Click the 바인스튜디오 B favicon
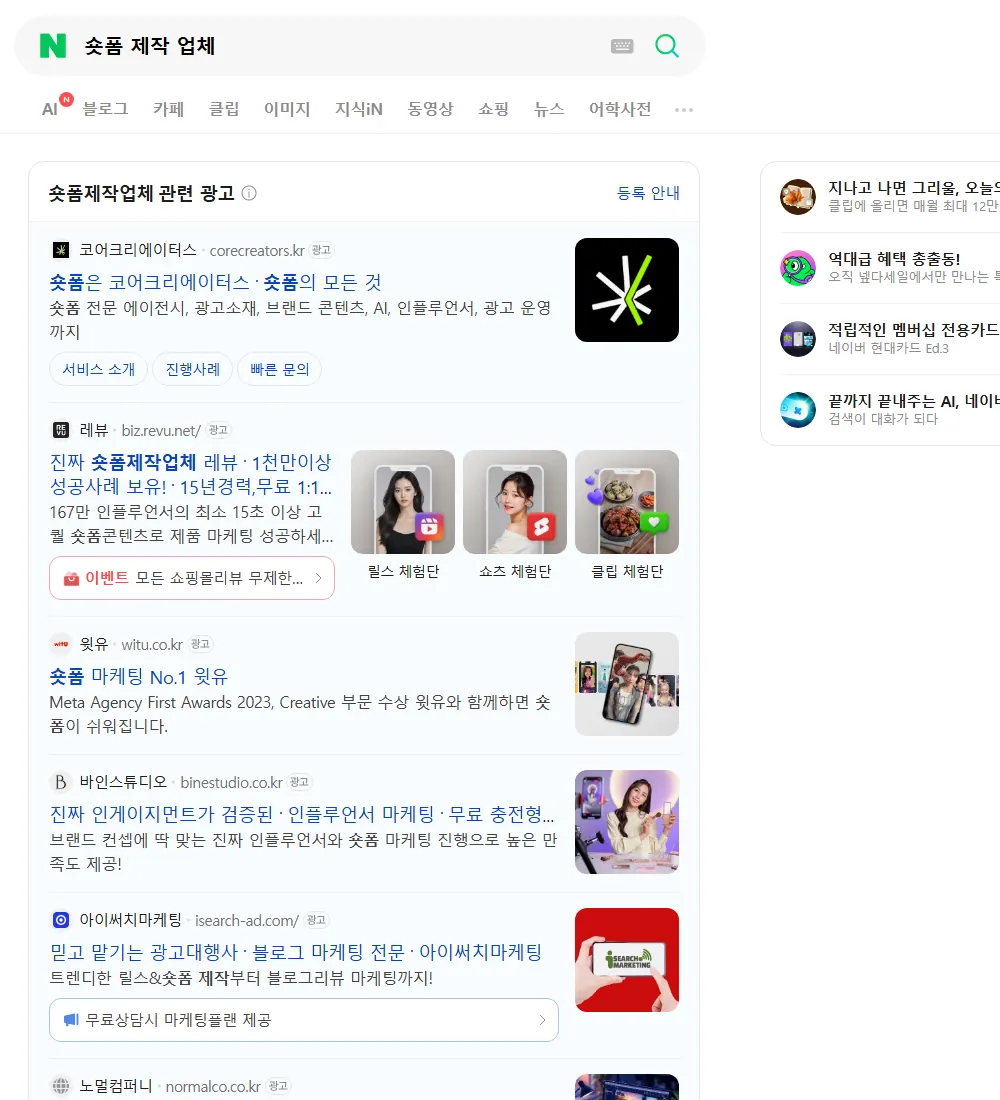 click(61, 782)
